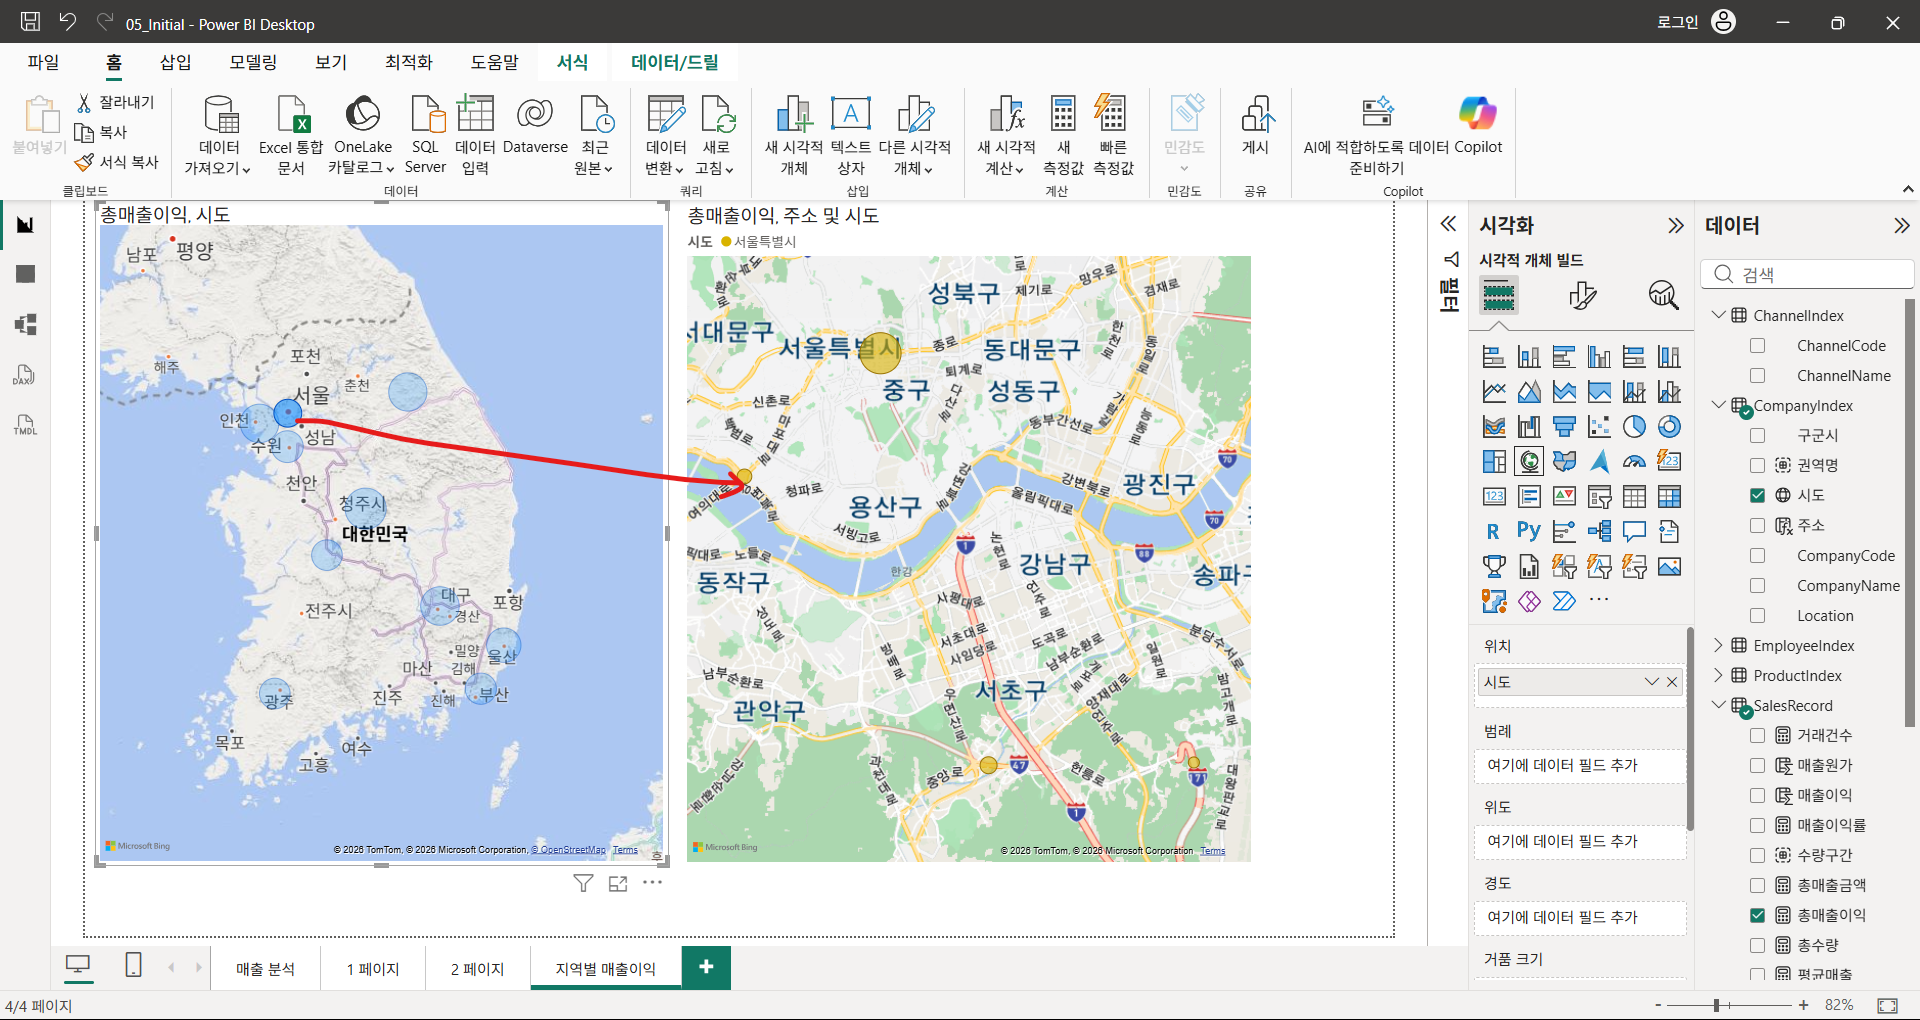The image size is (1920, 1020).
Task: Open the DAX query view in left sidebar
Action: coord(25,375)
